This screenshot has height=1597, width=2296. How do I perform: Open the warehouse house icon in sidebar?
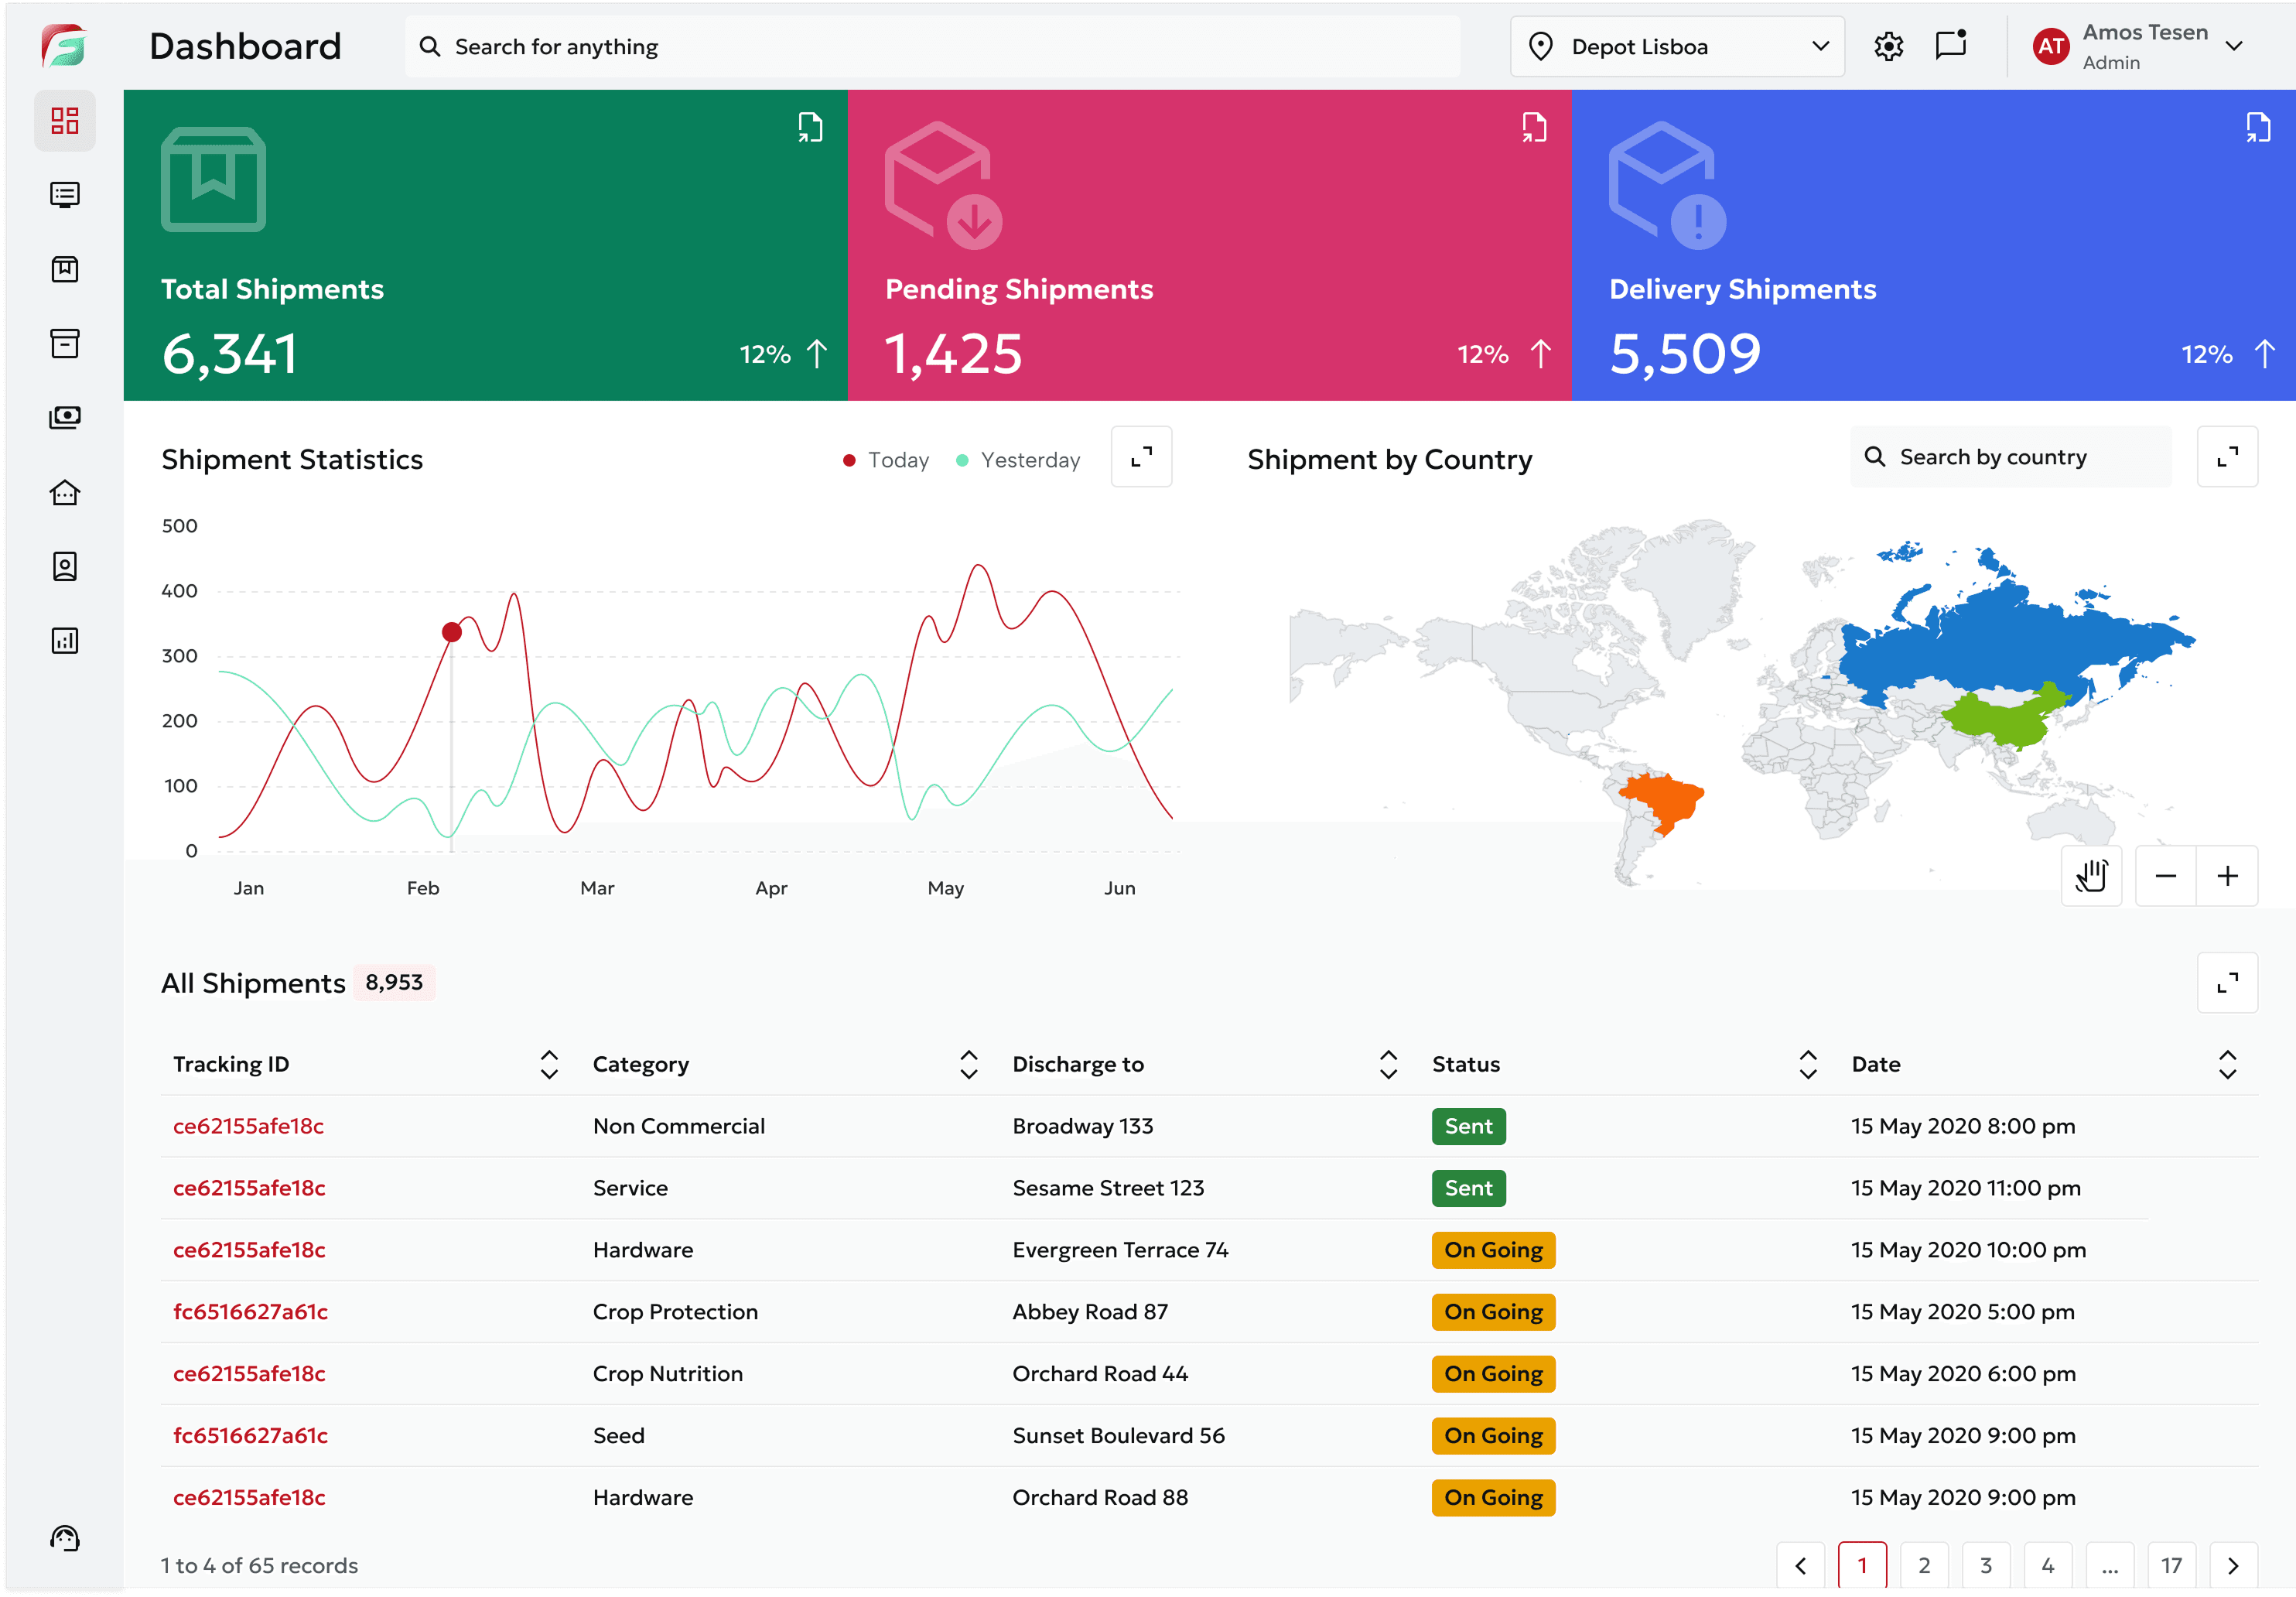tap(65, 492)
